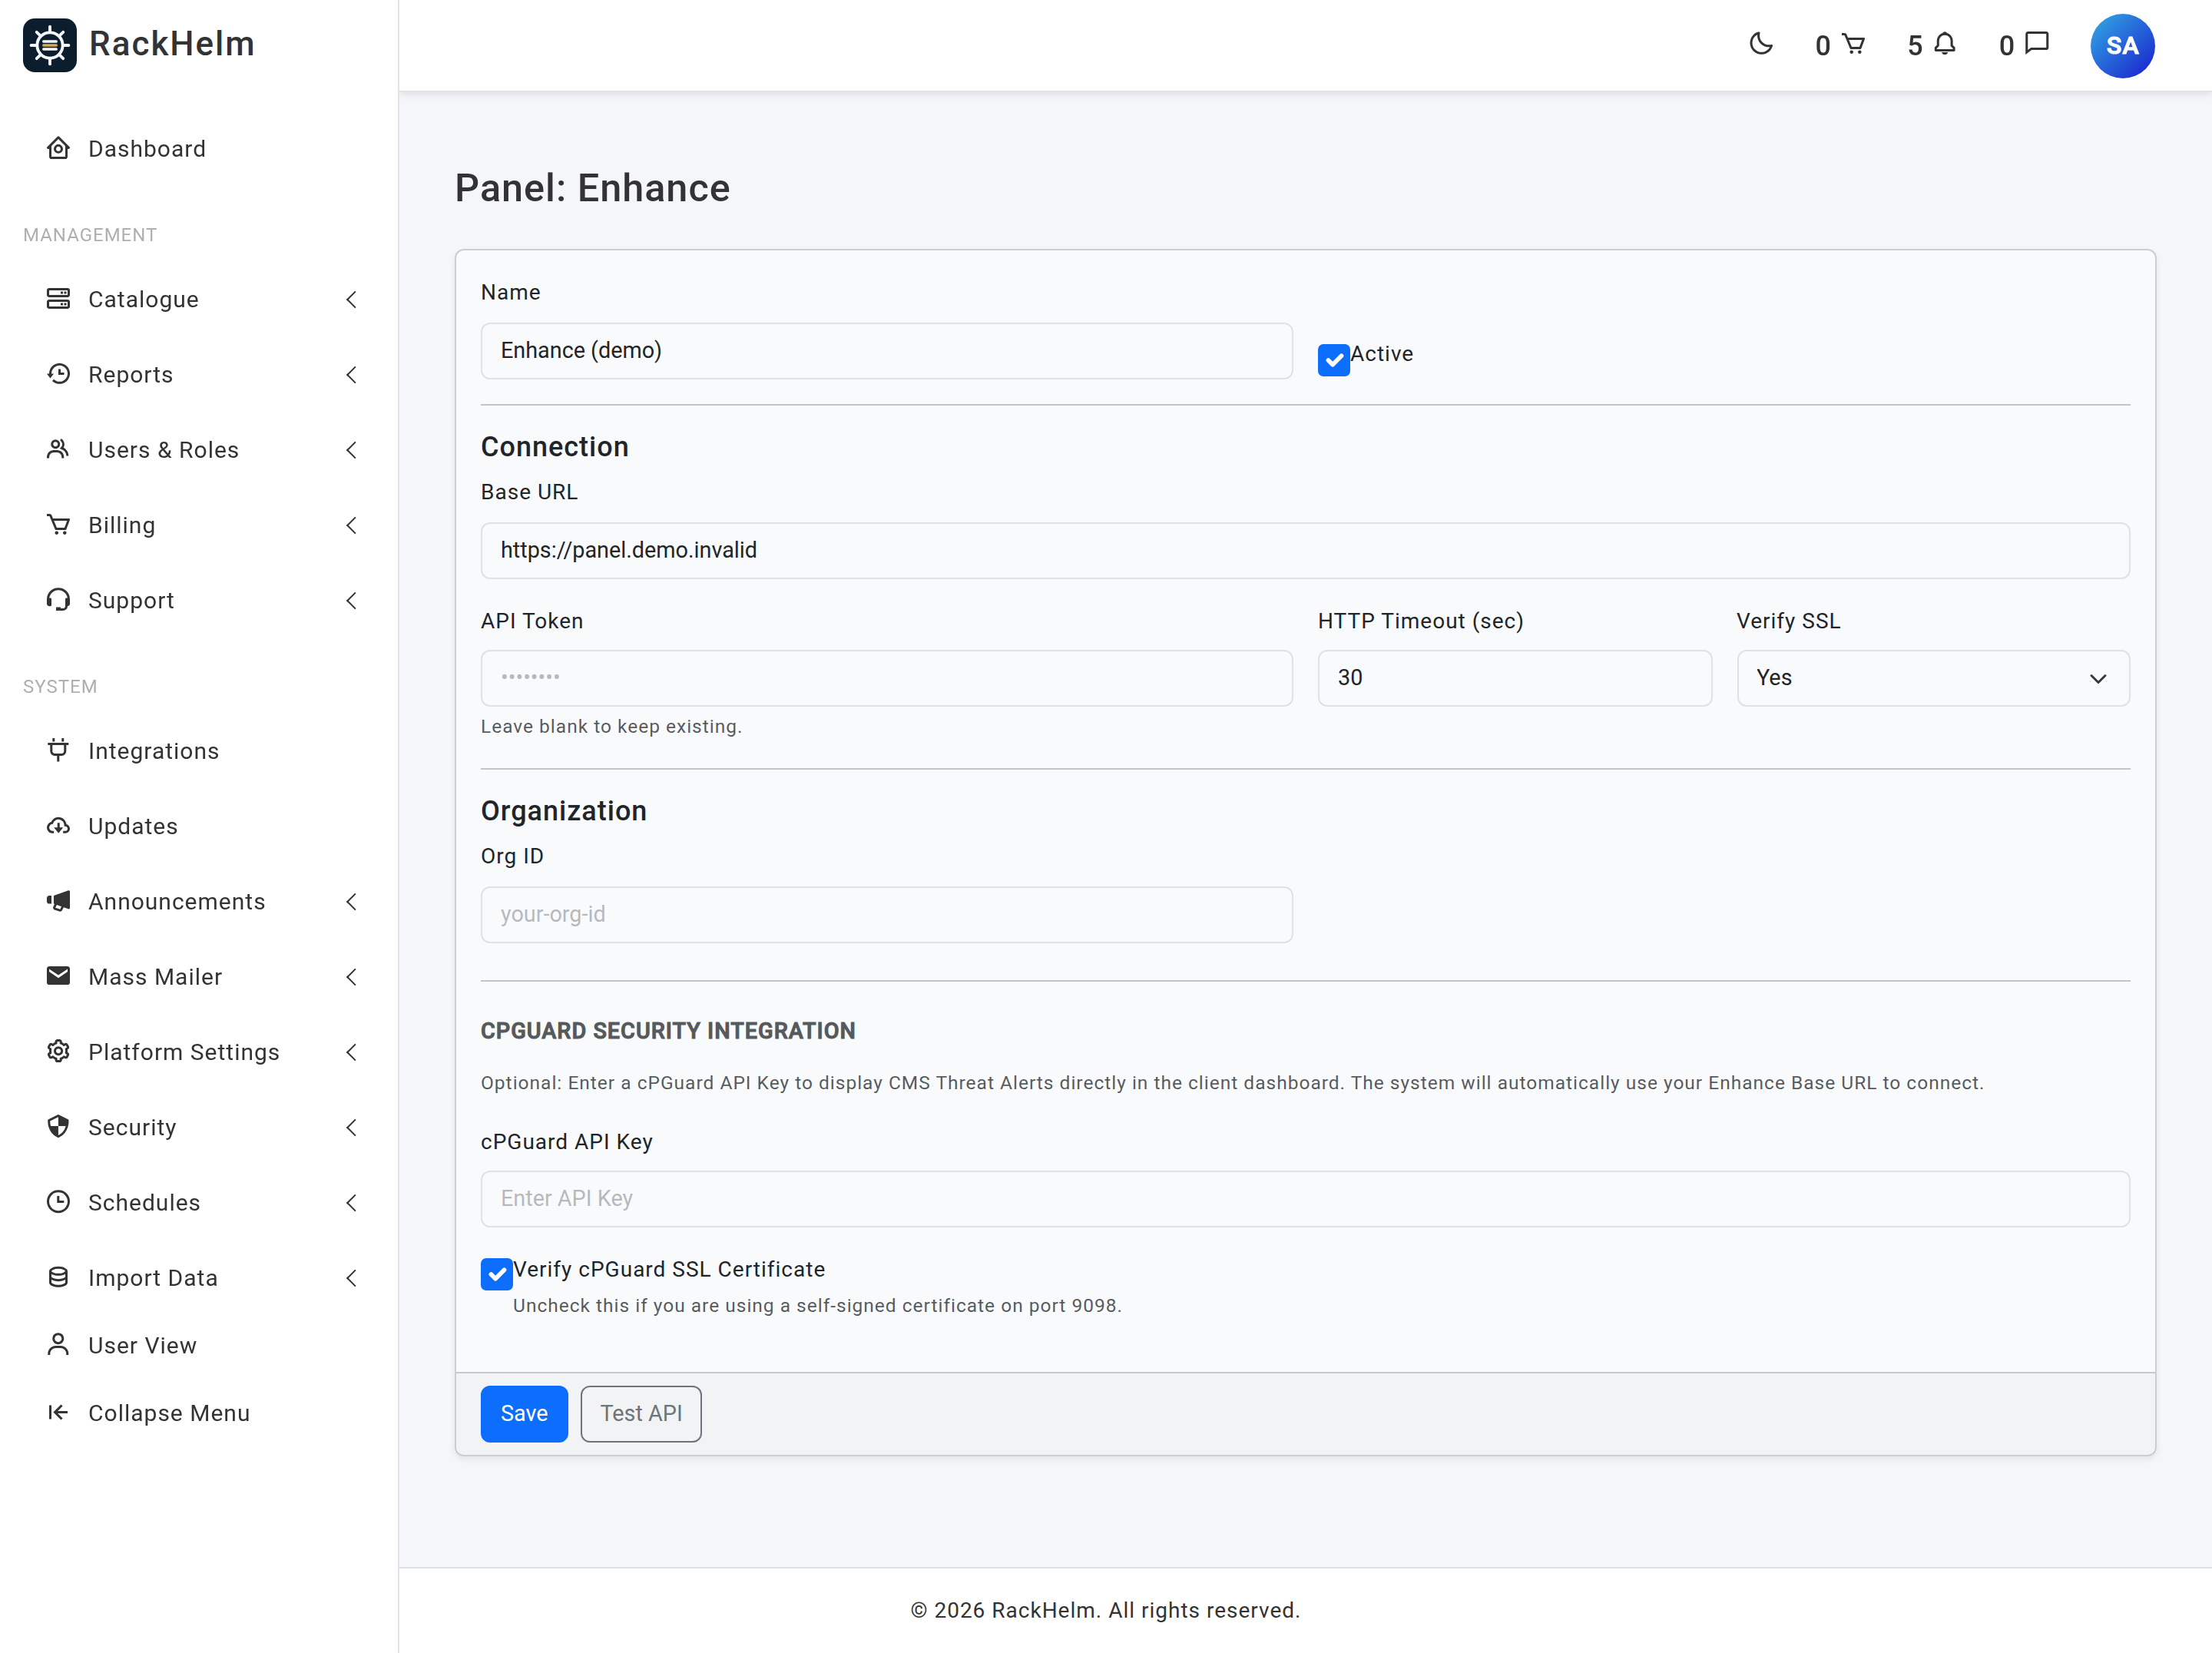Expand the Support submenu chevron

point(351,600)
